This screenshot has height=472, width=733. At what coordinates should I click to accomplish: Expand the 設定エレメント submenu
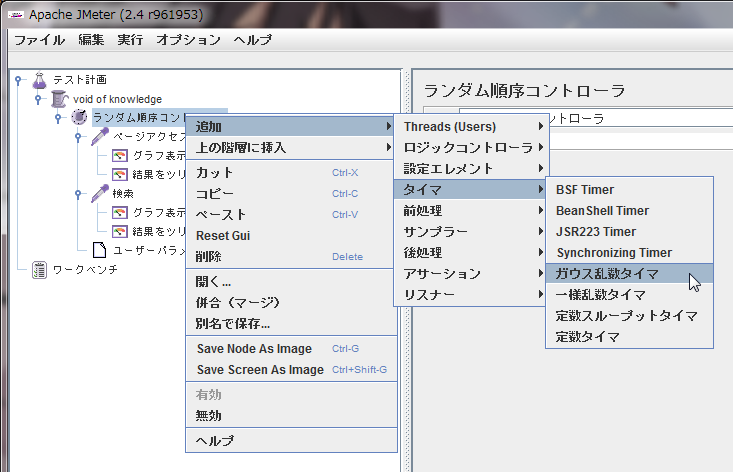[471, 169]
